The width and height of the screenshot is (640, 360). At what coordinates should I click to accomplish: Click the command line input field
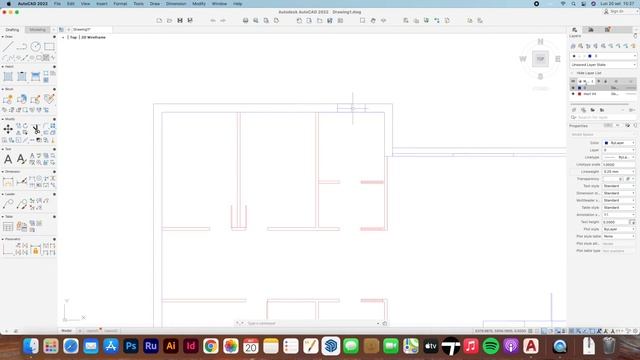[x=311, y=323]
